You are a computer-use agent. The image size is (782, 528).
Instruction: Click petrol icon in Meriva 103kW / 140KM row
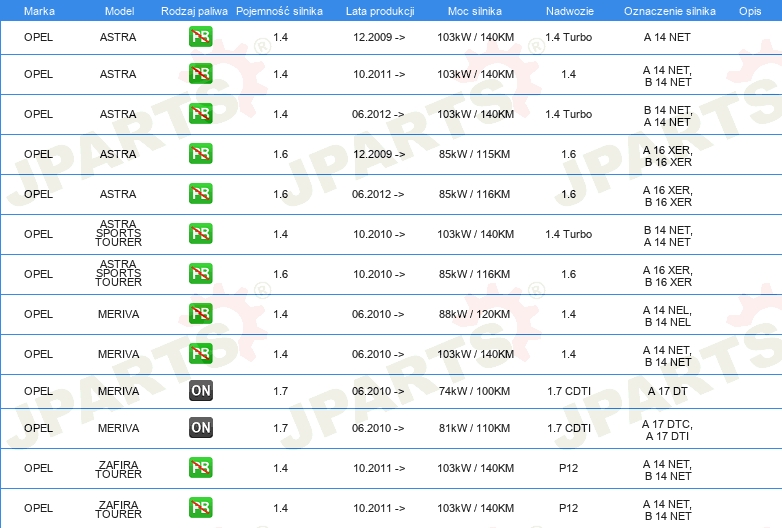pos(200,353)
